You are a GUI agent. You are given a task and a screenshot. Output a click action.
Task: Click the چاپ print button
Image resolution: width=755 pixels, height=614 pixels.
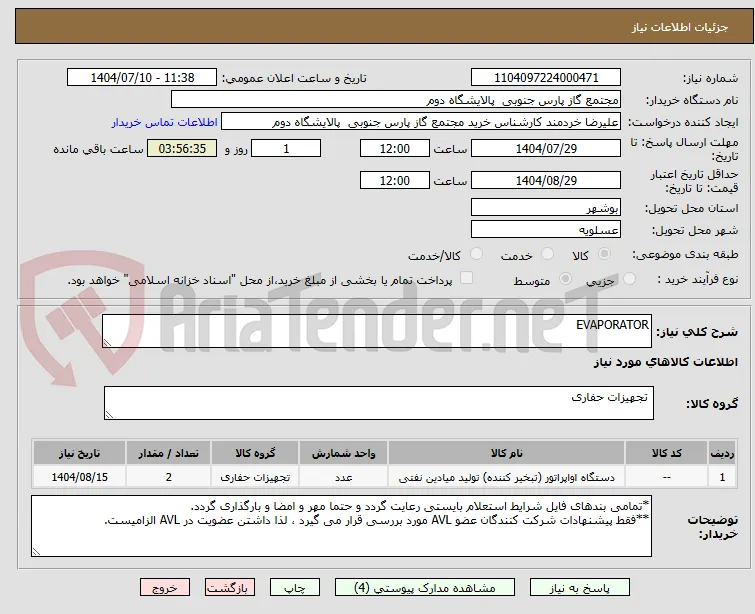(x=294, y=588)
